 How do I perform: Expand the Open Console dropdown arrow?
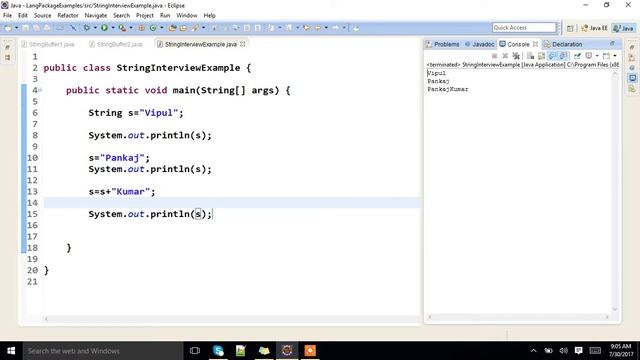tap(615, 56)
